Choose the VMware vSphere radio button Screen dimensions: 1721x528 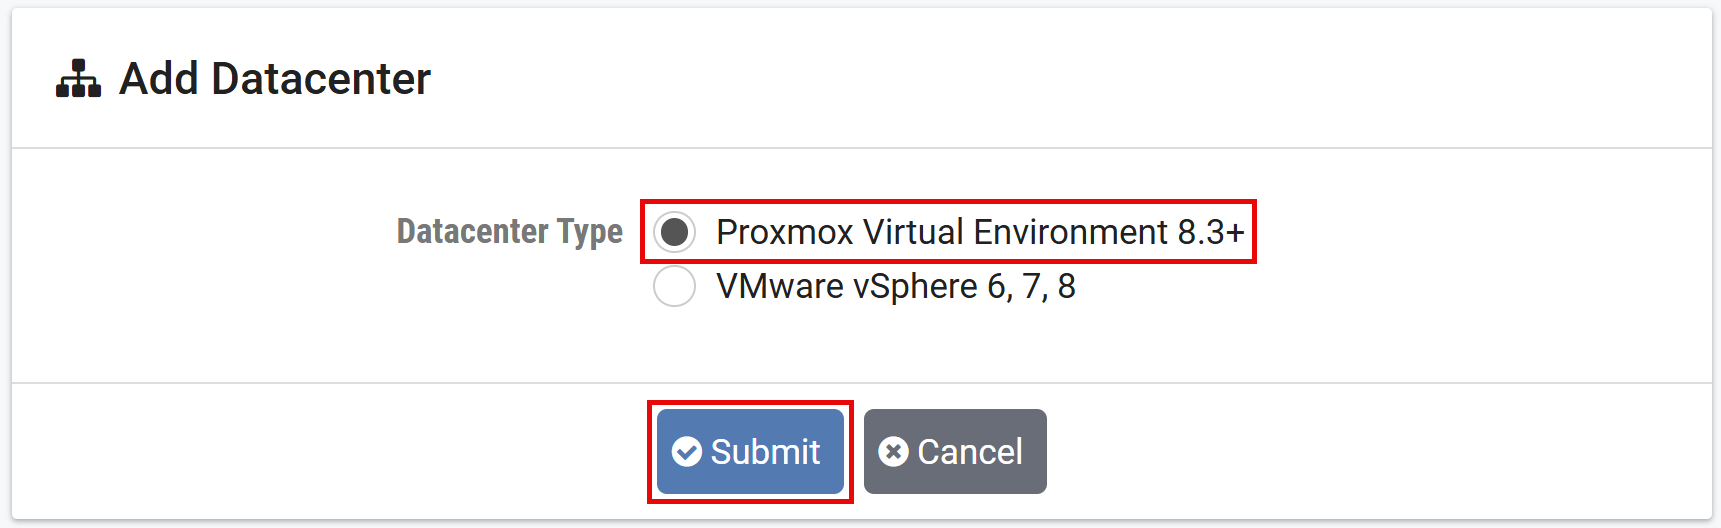(675, 287)
